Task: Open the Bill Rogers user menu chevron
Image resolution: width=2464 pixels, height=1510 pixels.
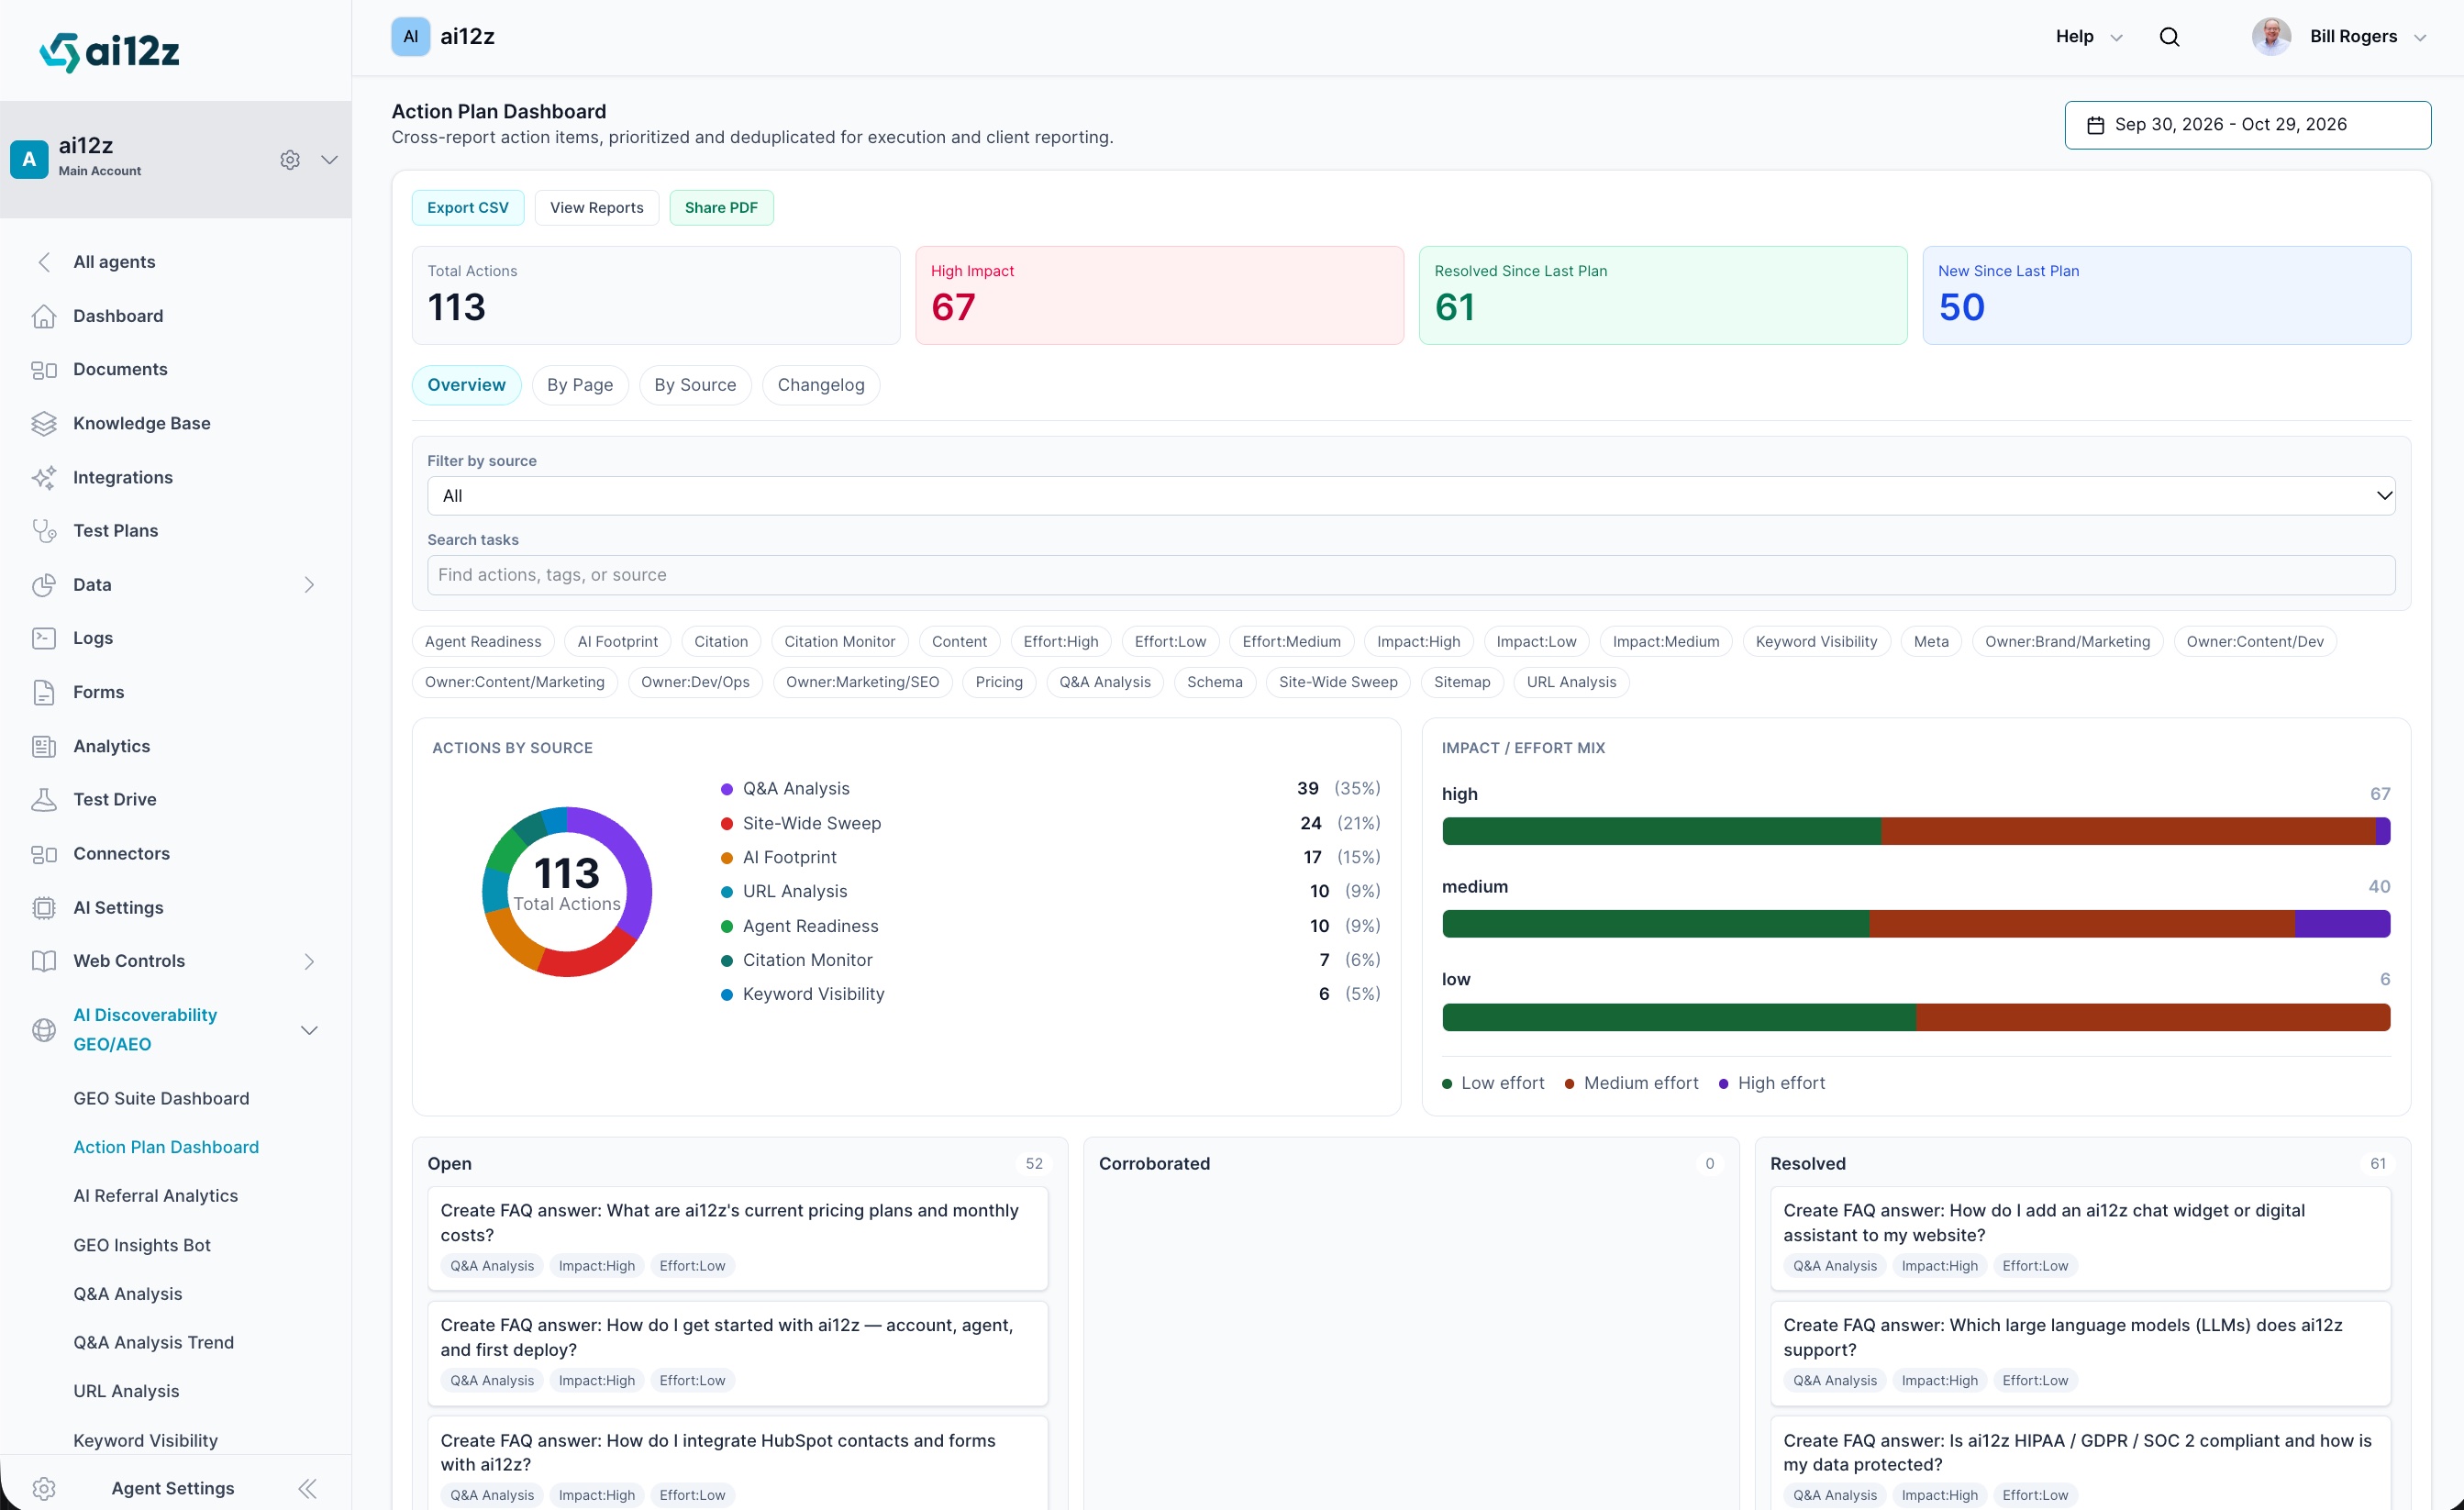Action: (2420, 38)
